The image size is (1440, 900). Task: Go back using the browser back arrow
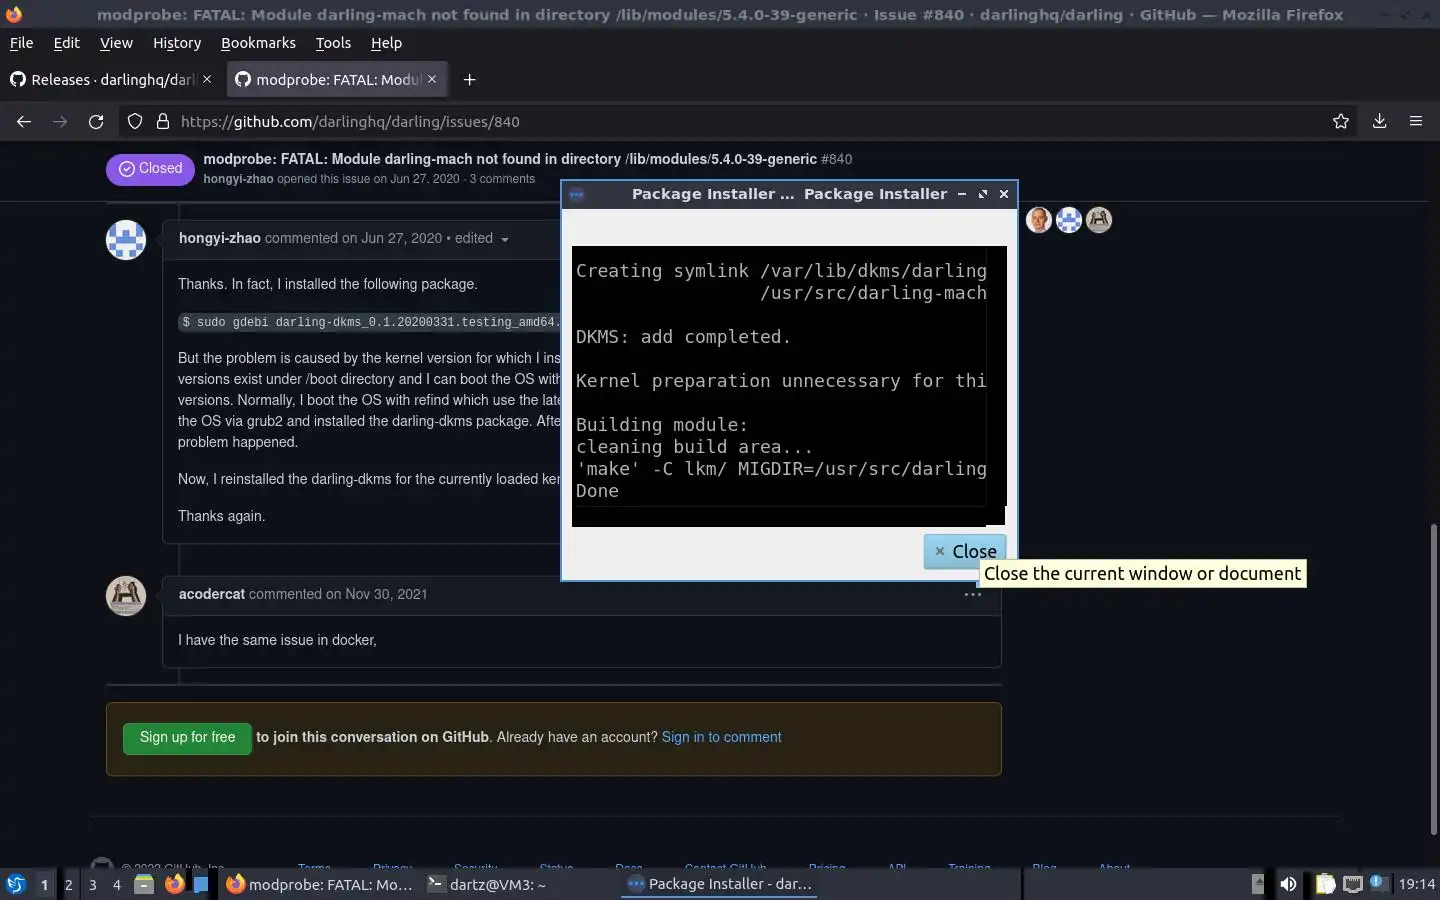[x=24, y=122]
